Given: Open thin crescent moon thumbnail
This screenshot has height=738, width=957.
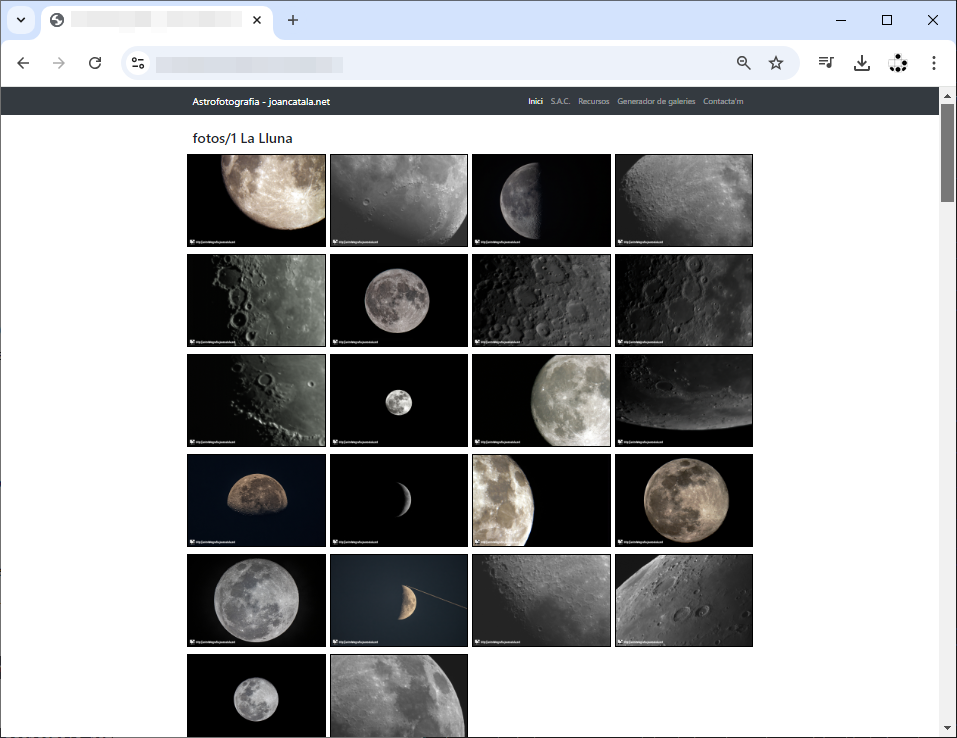Looking at the screenshot, I should 399,501.
